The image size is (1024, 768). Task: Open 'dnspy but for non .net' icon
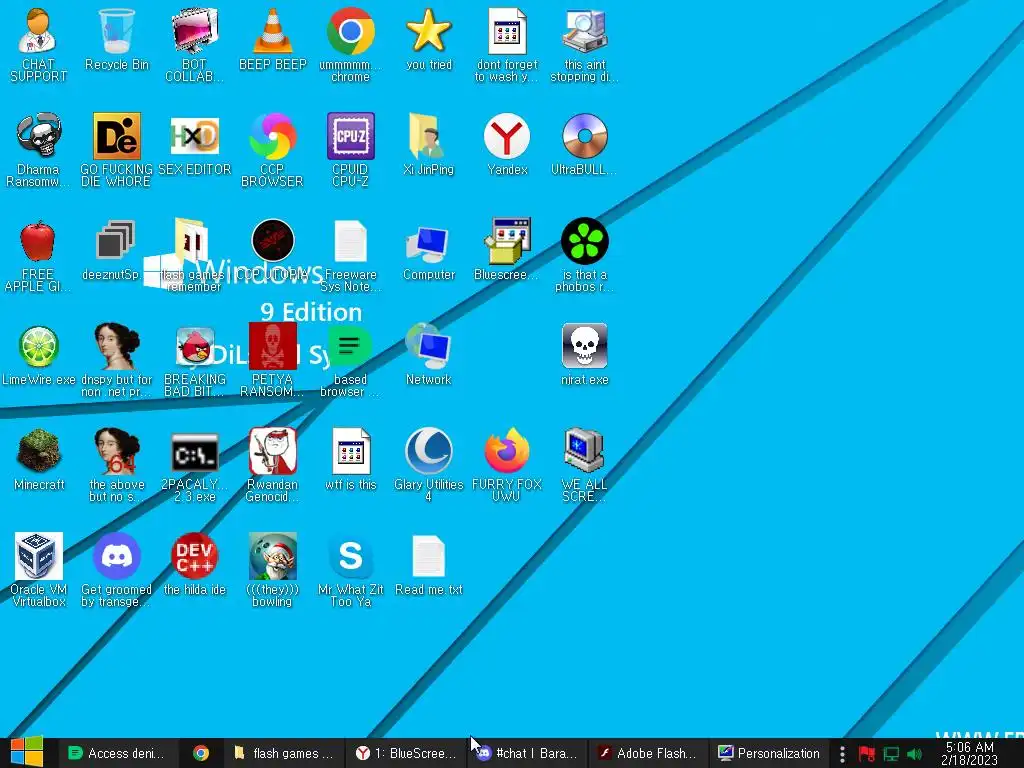click(116, 360)
